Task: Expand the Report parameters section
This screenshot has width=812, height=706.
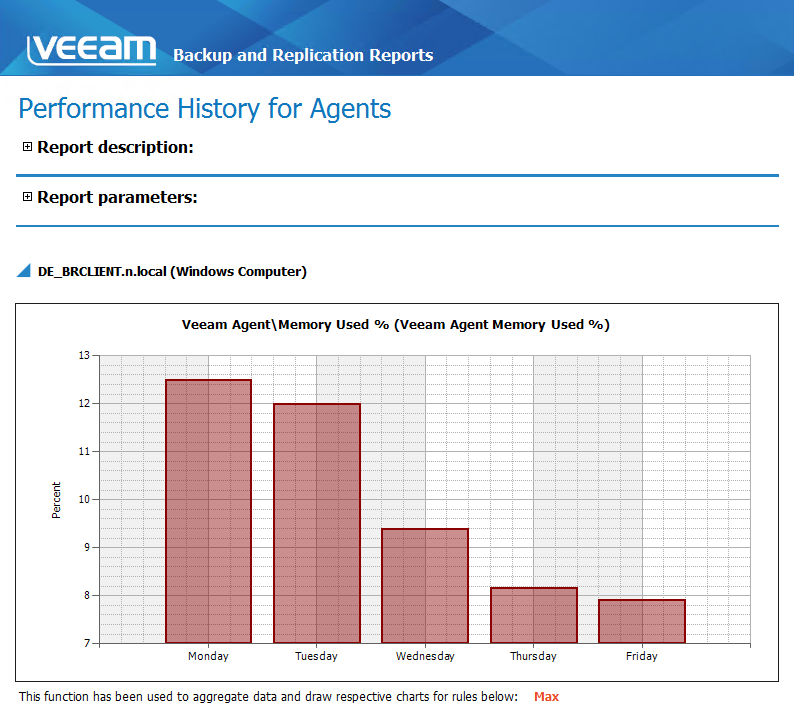Action: tap(27, 197)
